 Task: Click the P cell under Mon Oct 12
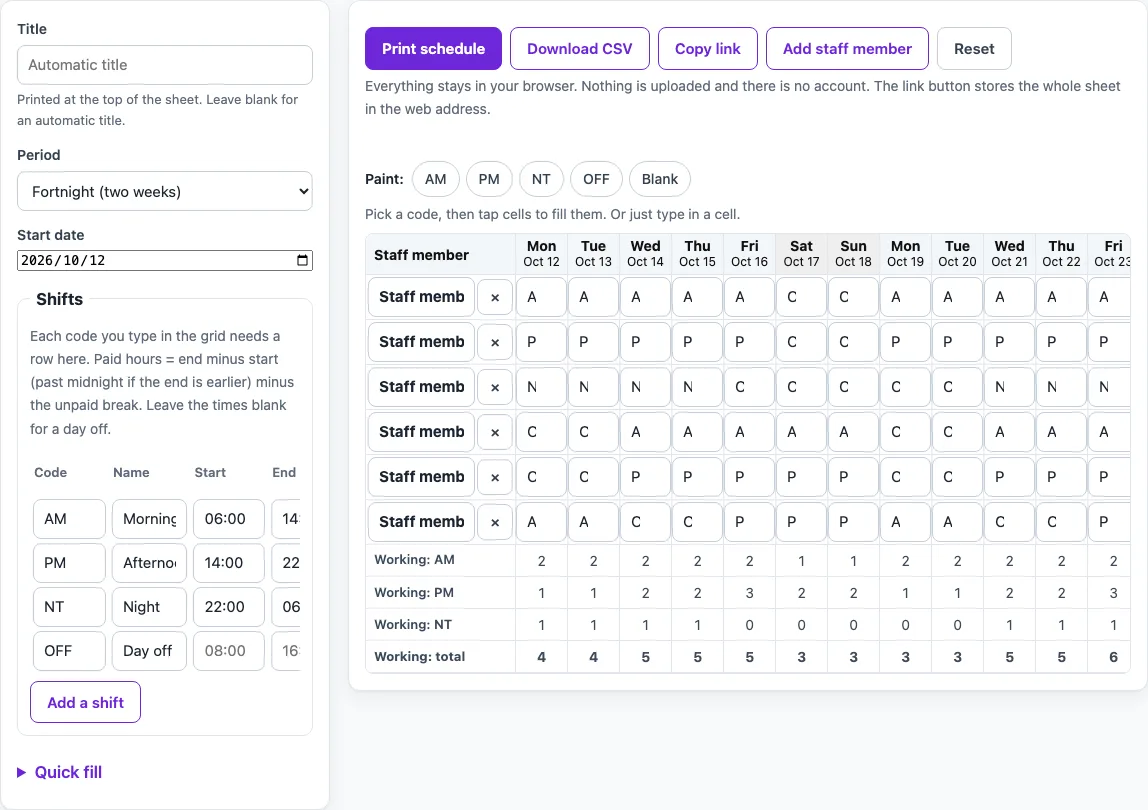pyautogui.click(x=542, y=342)
